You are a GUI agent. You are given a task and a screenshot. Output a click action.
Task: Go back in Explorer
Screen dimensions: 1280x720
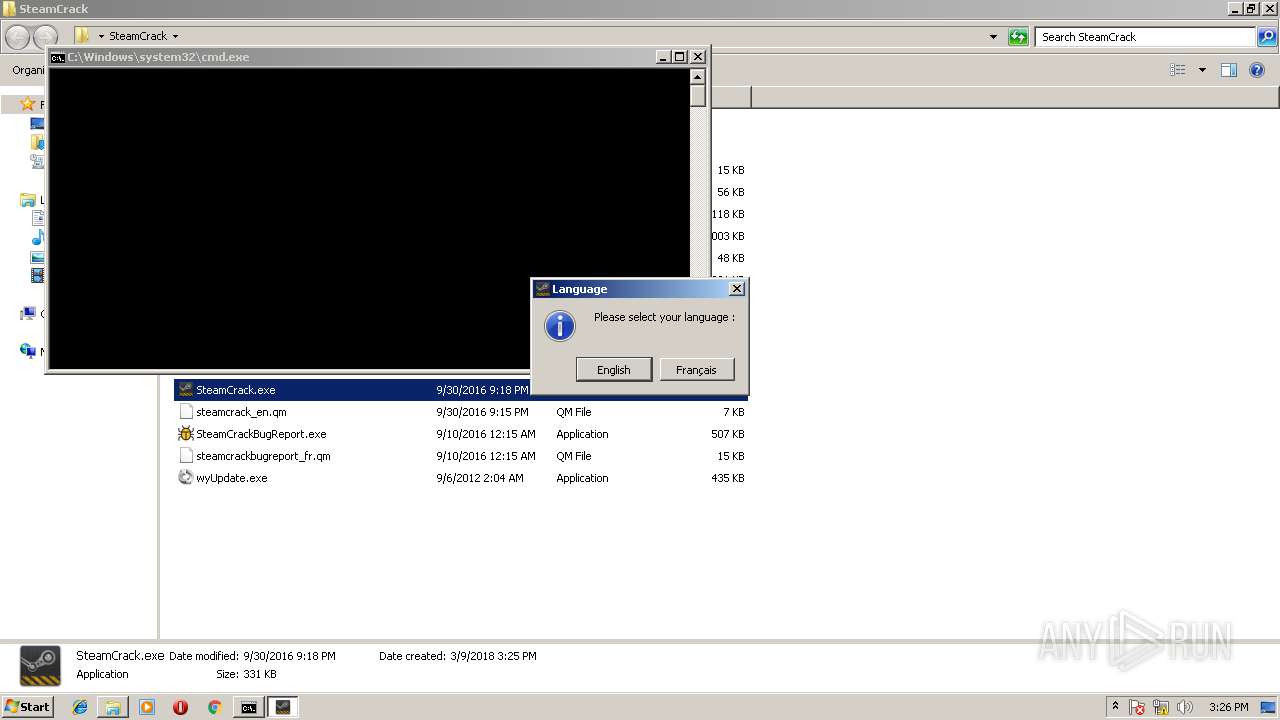tap(17, 37)
